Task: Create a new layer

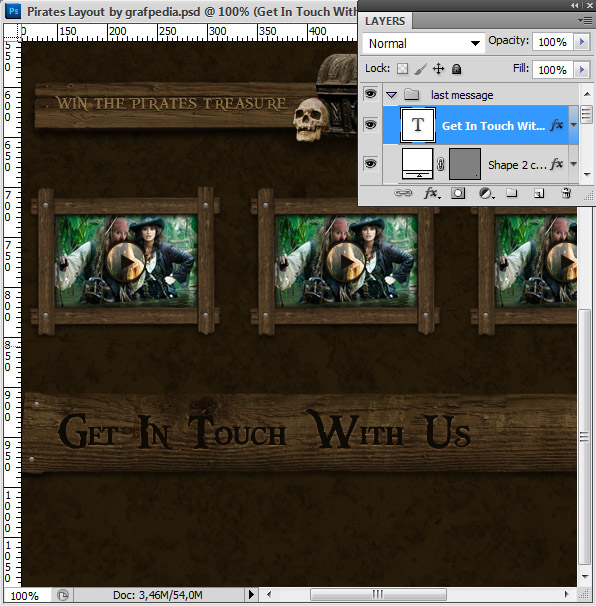Action: pos(539,193)
